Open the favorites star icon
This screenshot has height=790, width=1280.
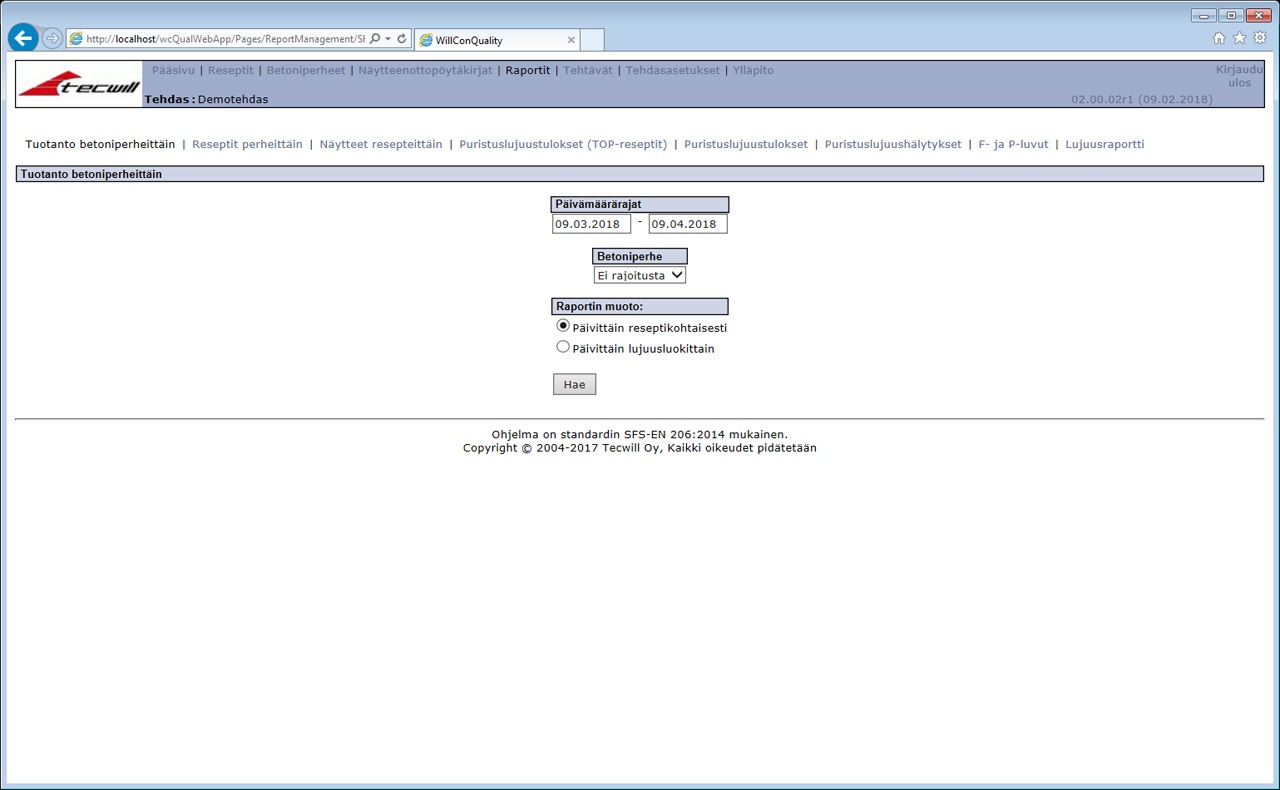(1239, 38)
